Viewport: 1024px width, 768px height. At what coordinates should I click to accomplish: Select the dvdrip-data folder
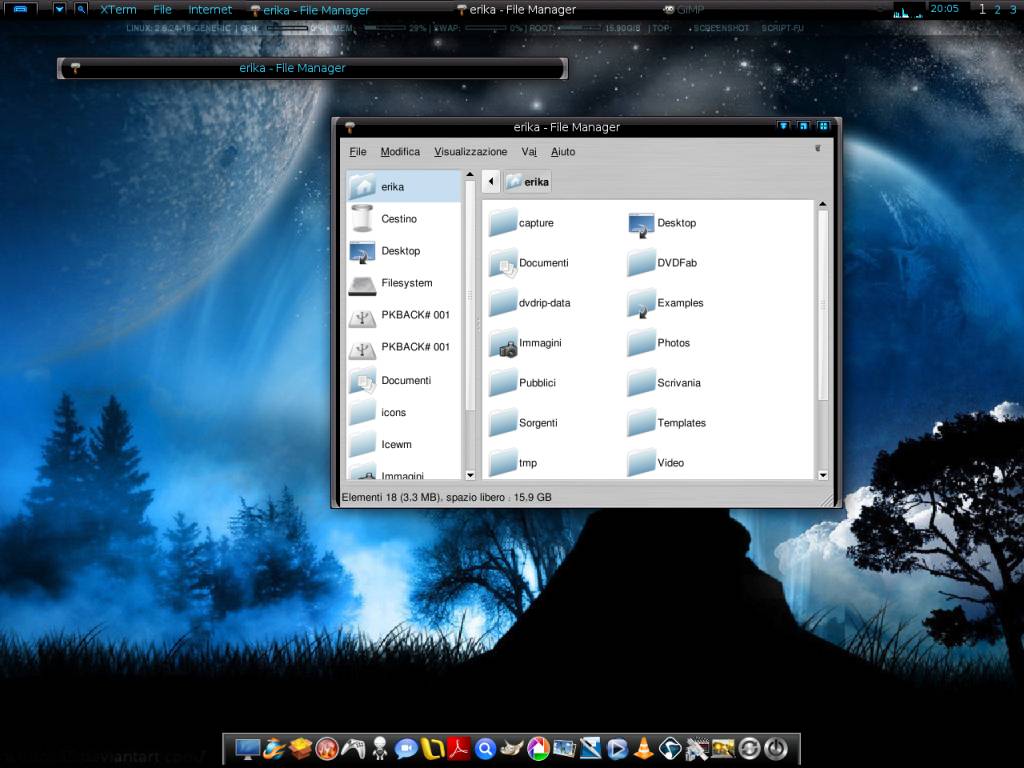tap(530, 303)
